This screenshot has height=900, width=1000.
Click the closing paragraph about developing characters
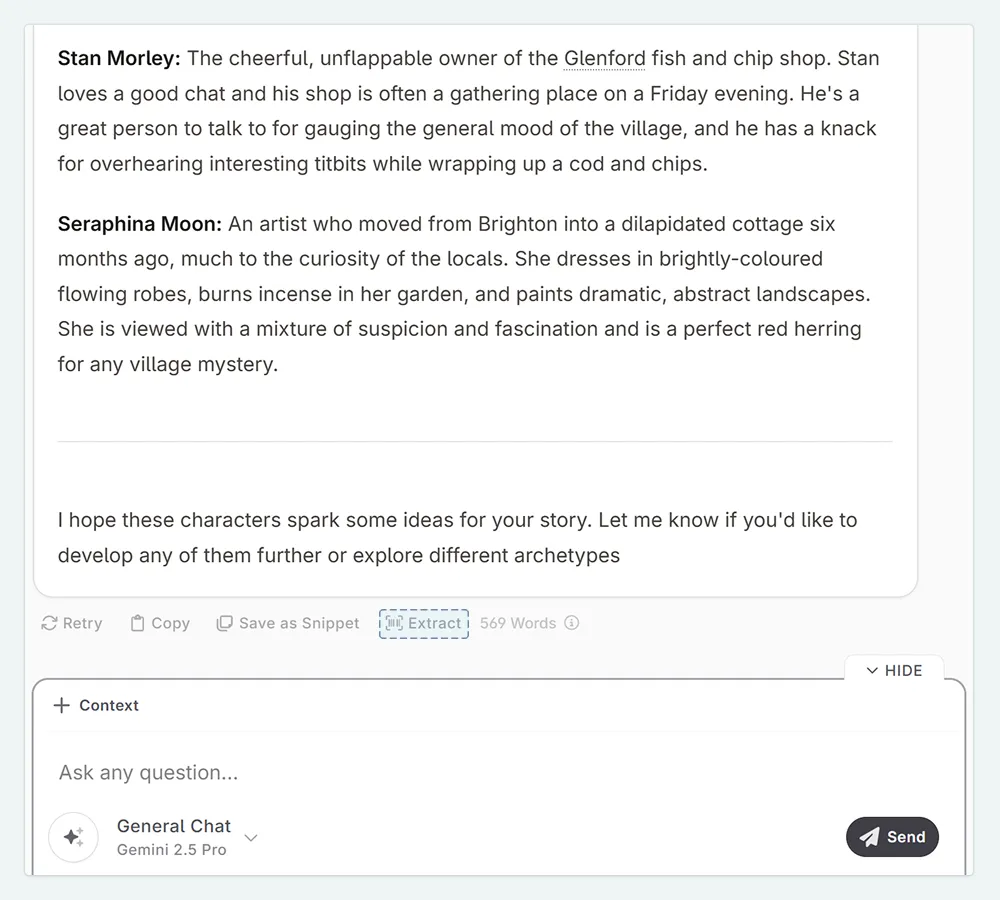pyautogui.click(x=457, y=537)
